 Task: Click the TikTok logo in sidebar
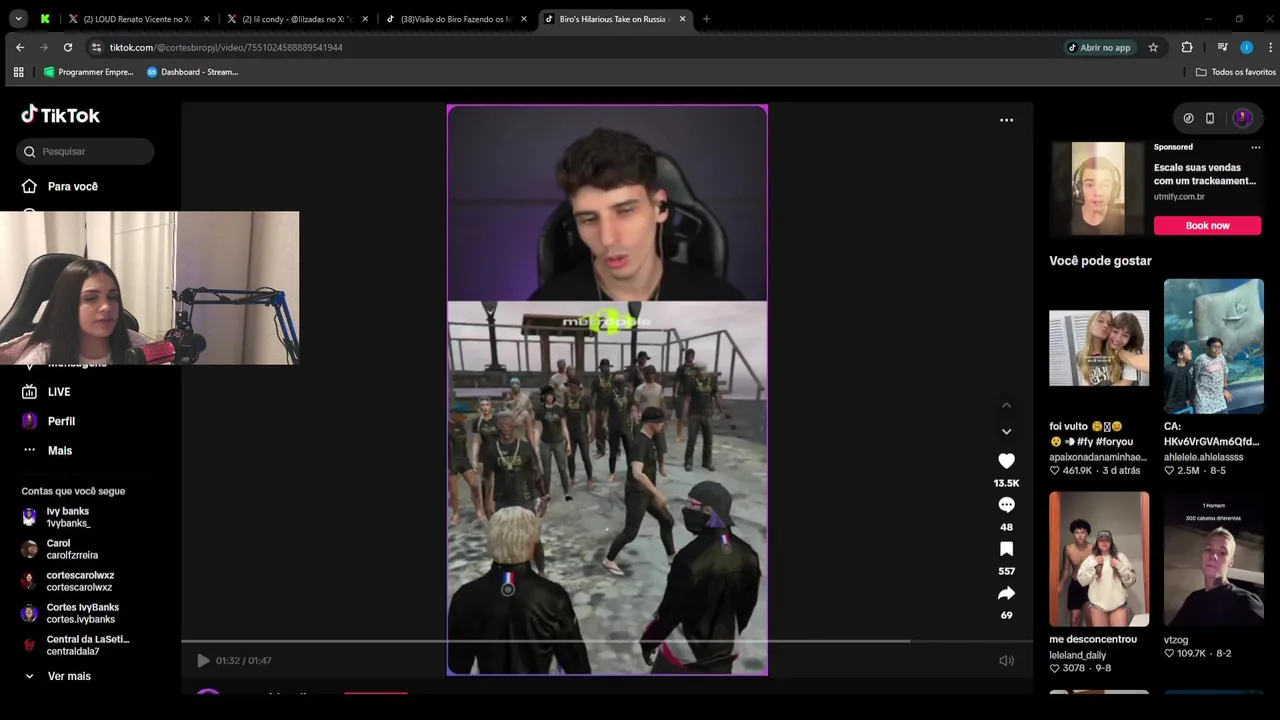pyautogui.click(x=60, y=115)
